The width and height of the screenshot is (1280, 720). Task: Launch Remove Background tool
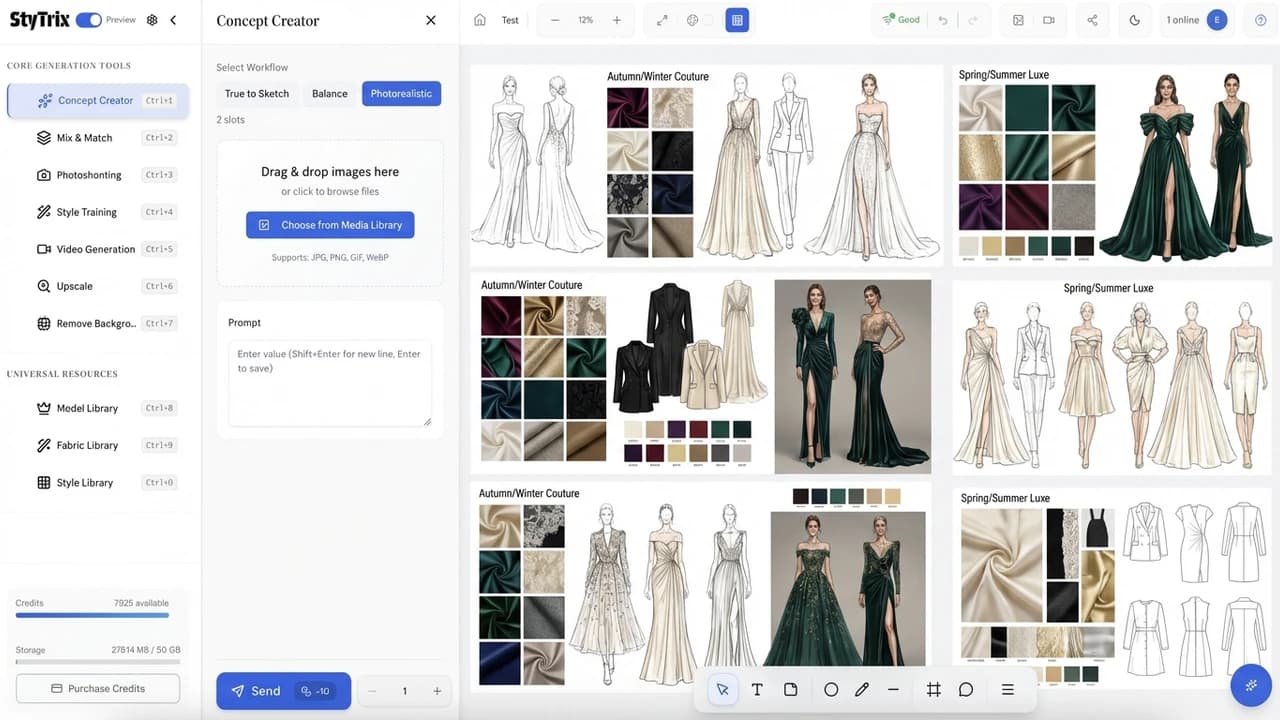(x=93, y=323)
